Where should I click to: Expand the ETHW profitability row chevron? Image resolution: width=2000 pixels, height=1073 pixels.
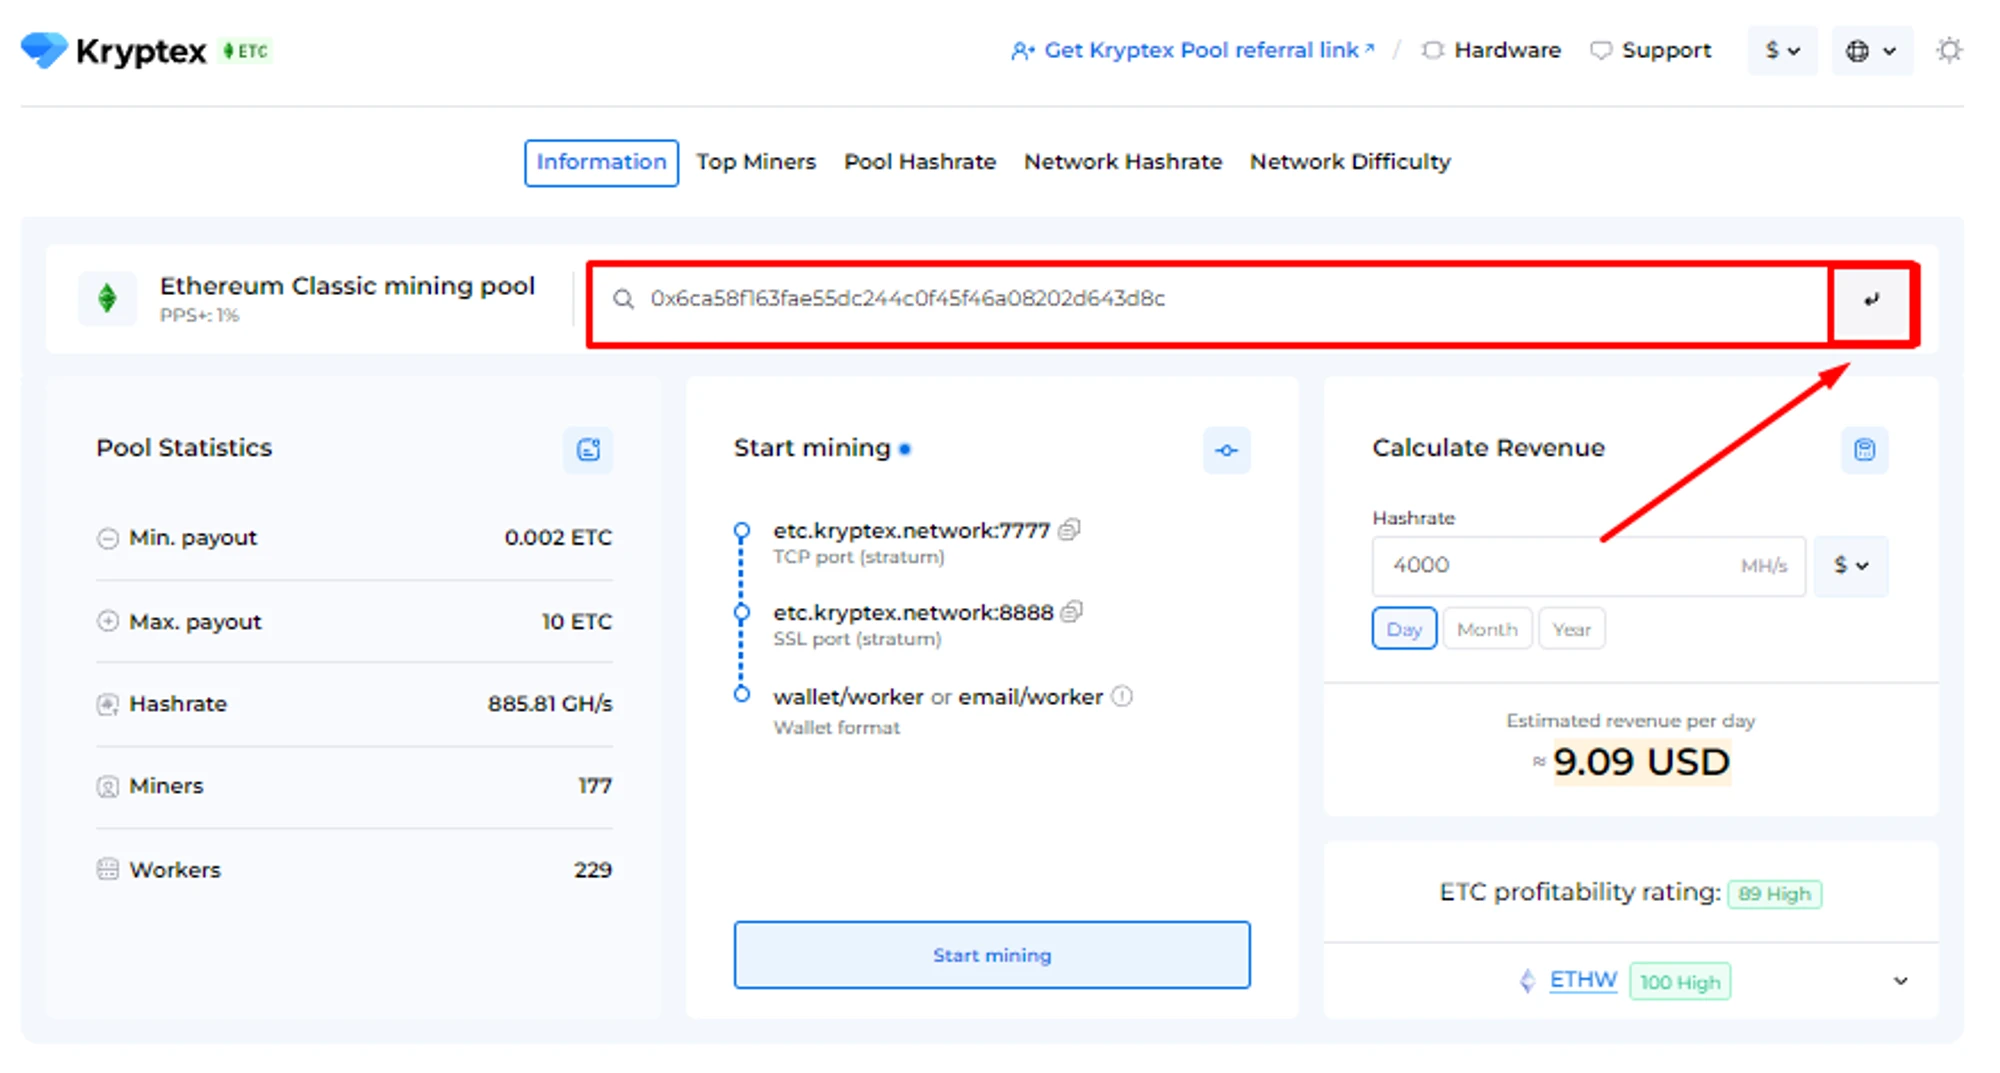(1900, 981)
